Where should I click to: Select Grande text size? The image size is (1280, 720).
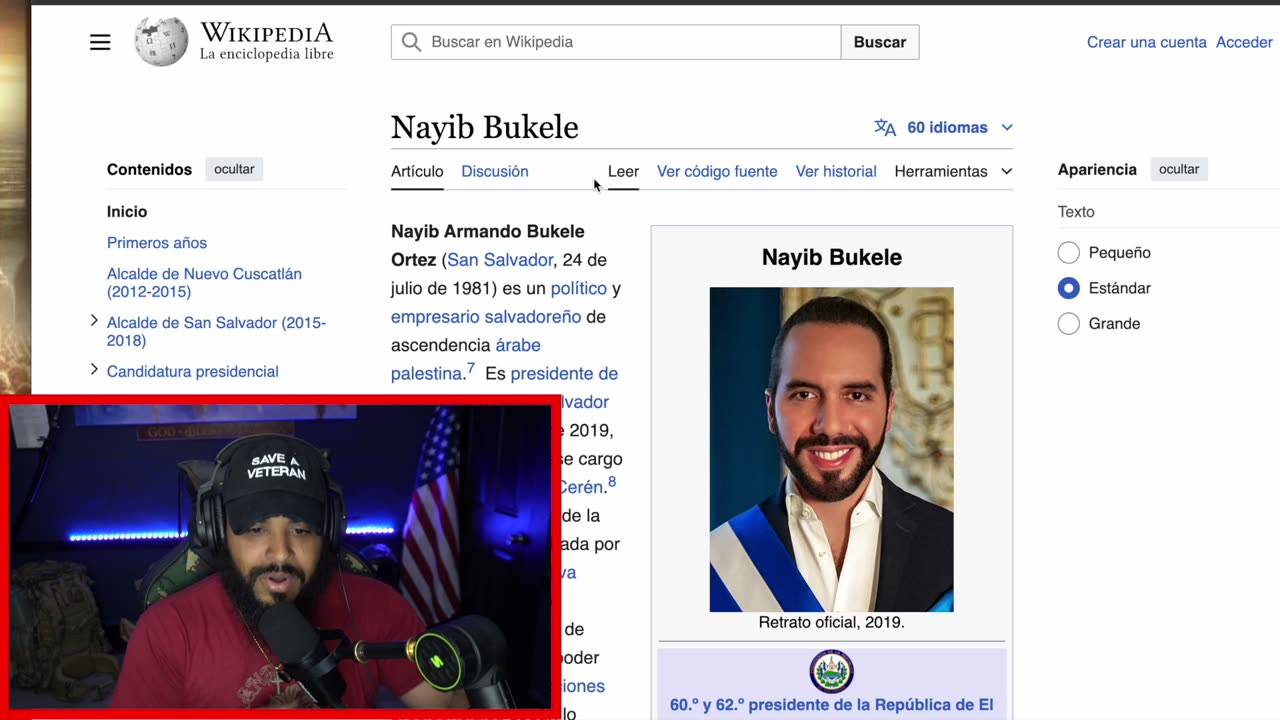click(1068, 324)
